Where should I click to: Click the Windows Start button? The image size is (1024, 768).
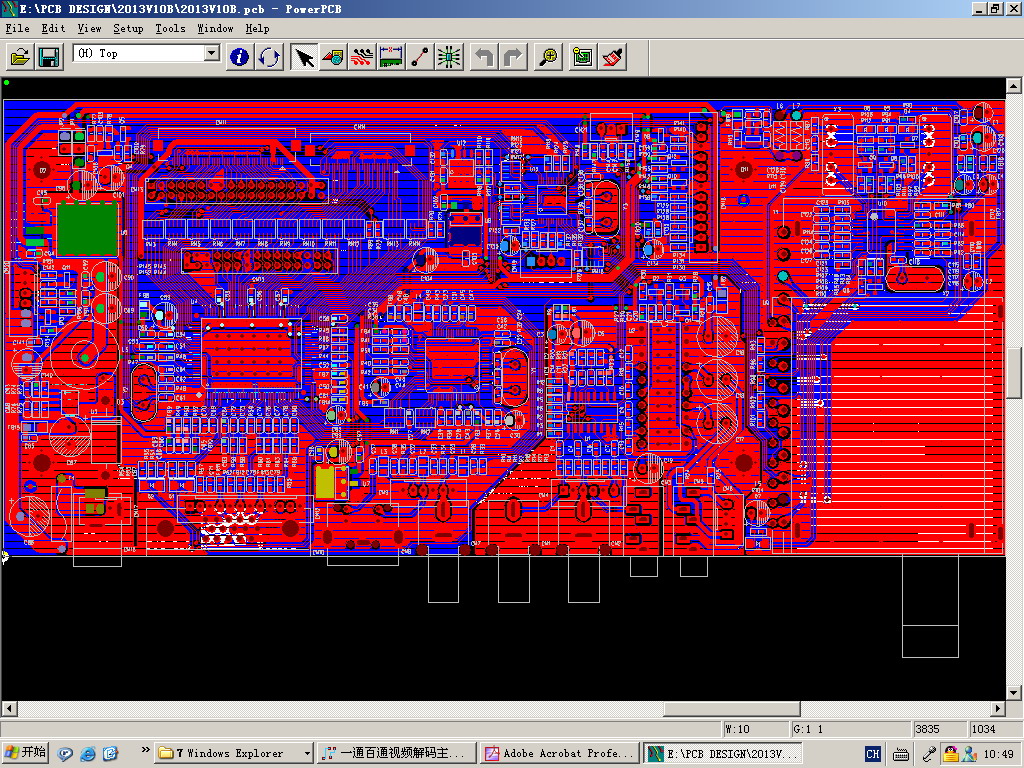26,753
